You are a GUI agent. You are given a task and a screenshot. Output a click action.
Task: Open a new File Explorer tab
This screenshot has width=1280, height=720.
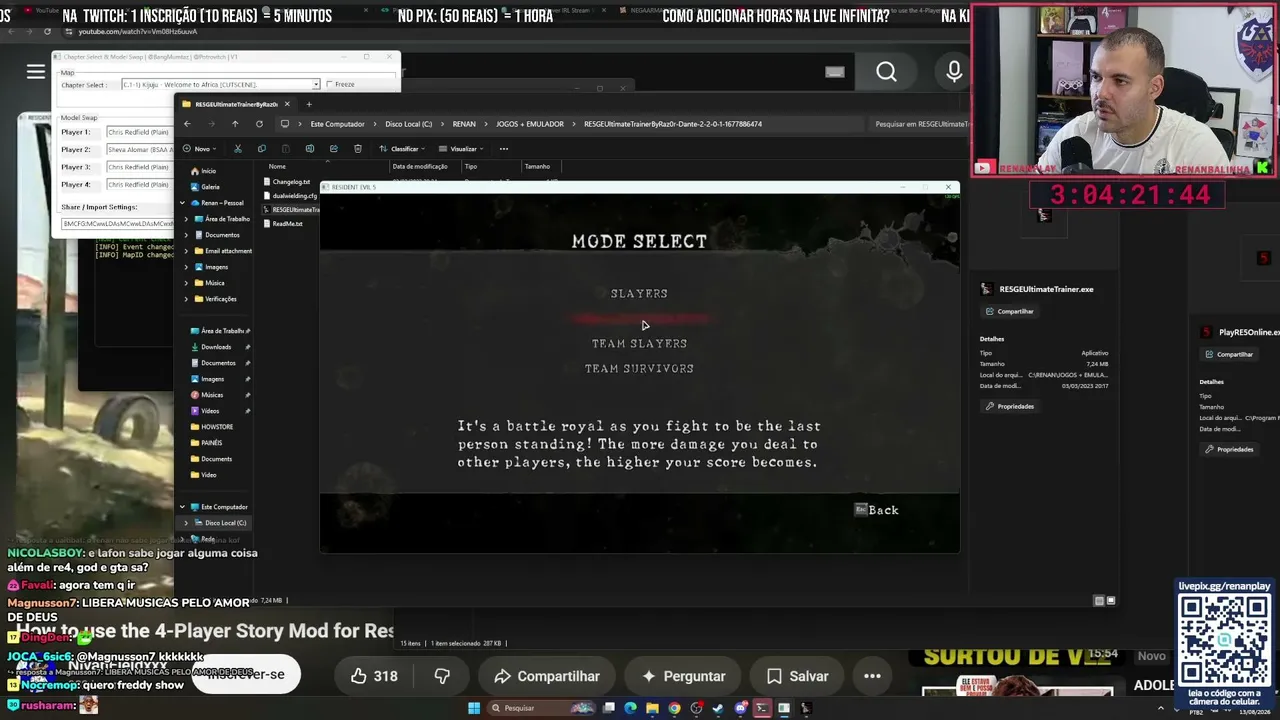309,104
